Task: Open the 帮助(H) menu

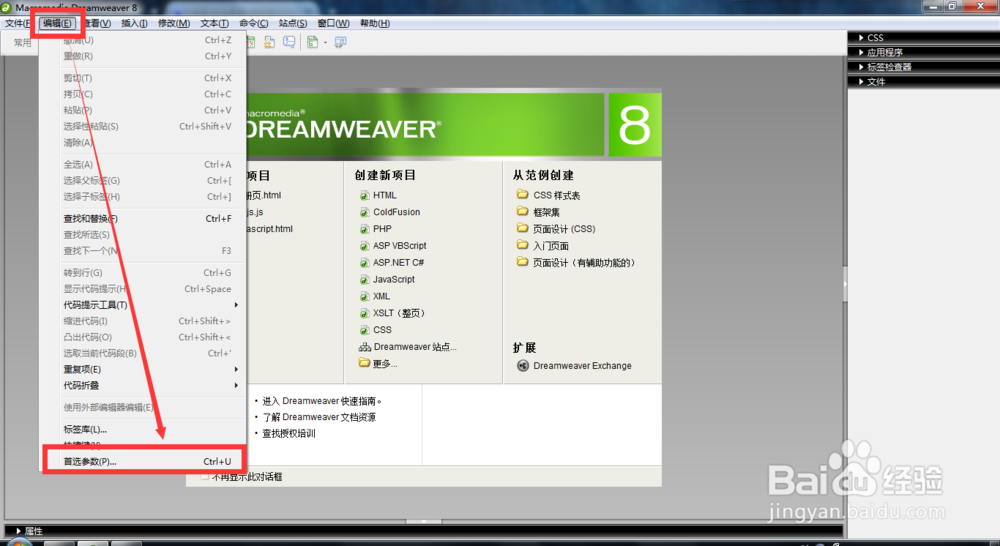Action: click(x=374, y=24)
